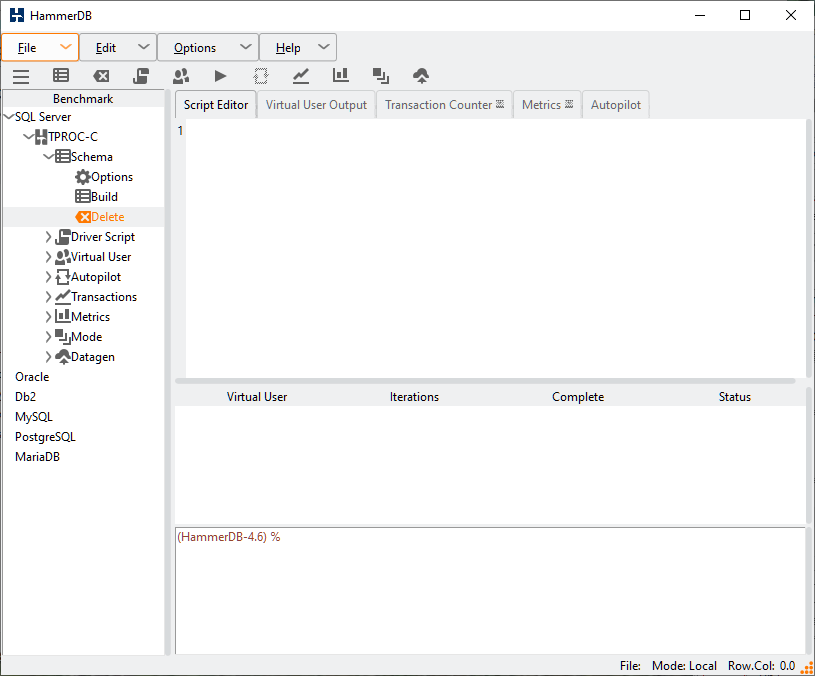Switch to the Virtual User Output tab
Viewport: 815px width, 676px height.
pos(316,105)
